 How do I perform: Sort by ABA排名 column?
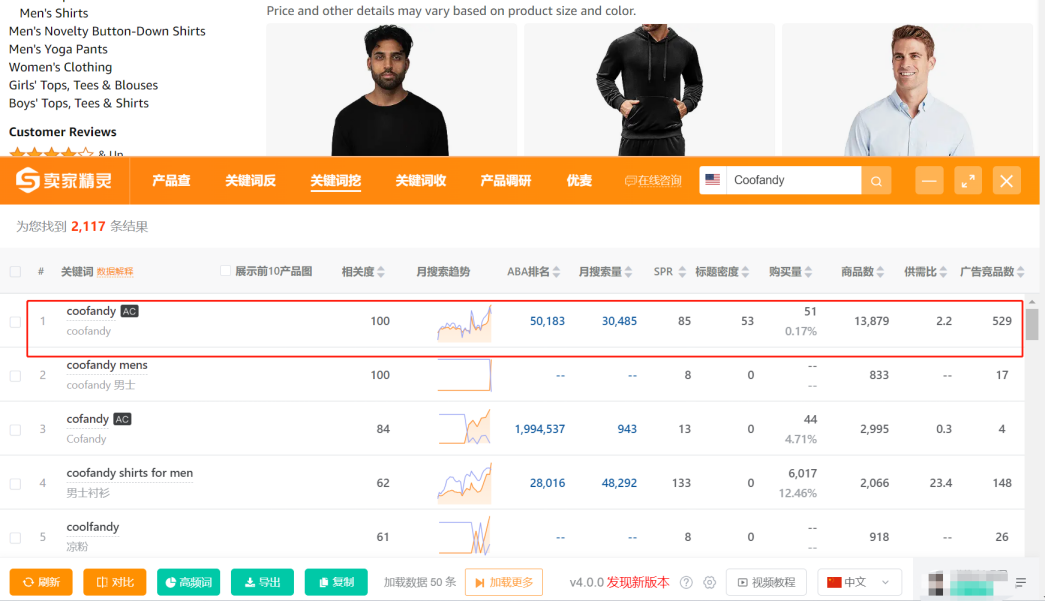click(556, 272)
